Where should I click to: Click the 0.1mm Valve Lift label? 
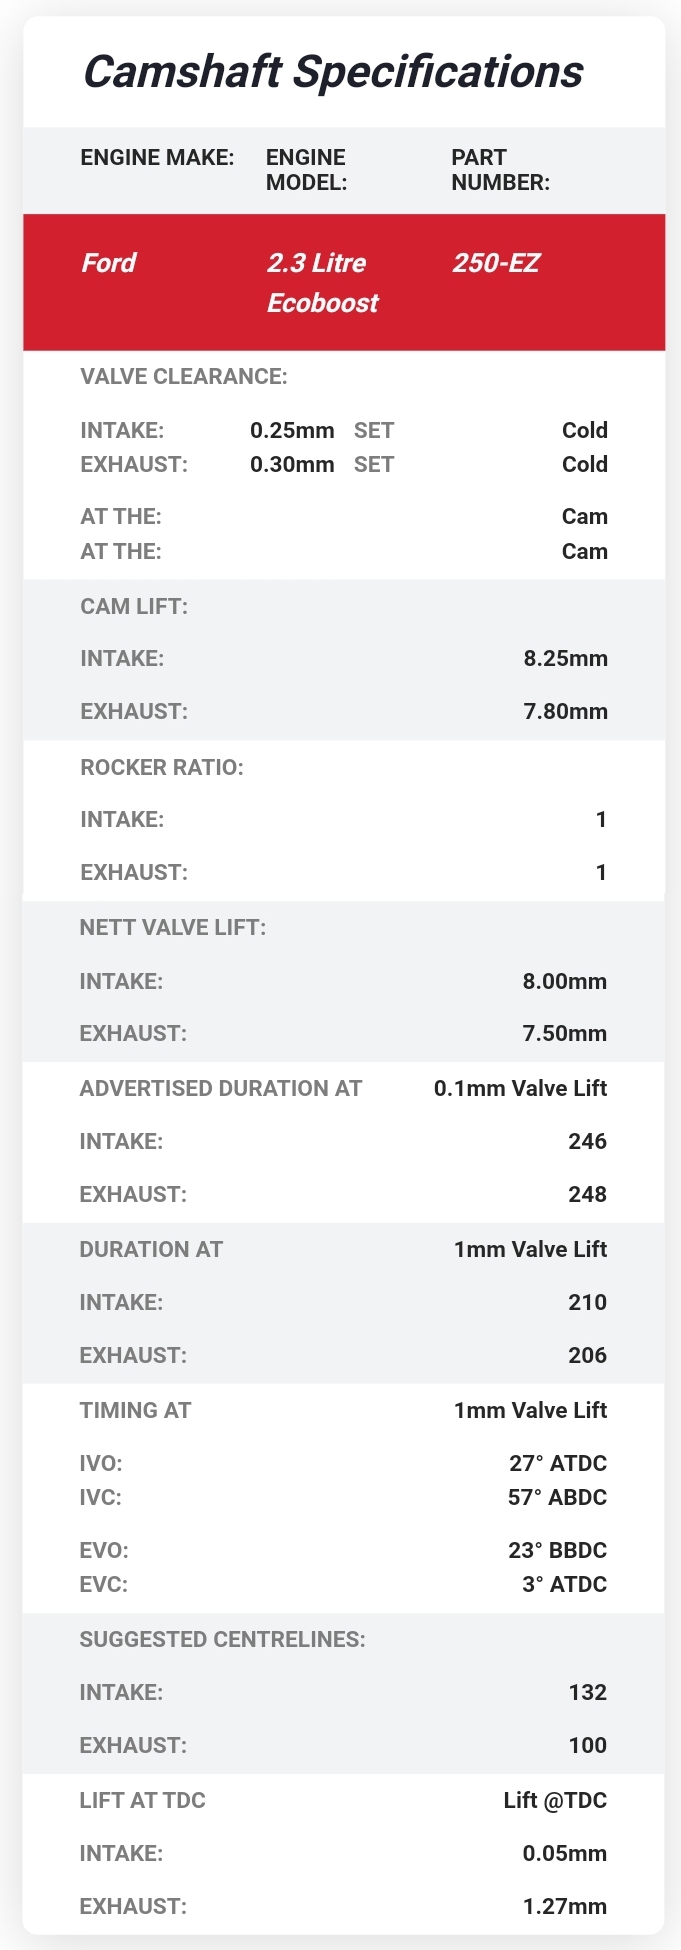pyautogui.click(x=520, y=1088)
